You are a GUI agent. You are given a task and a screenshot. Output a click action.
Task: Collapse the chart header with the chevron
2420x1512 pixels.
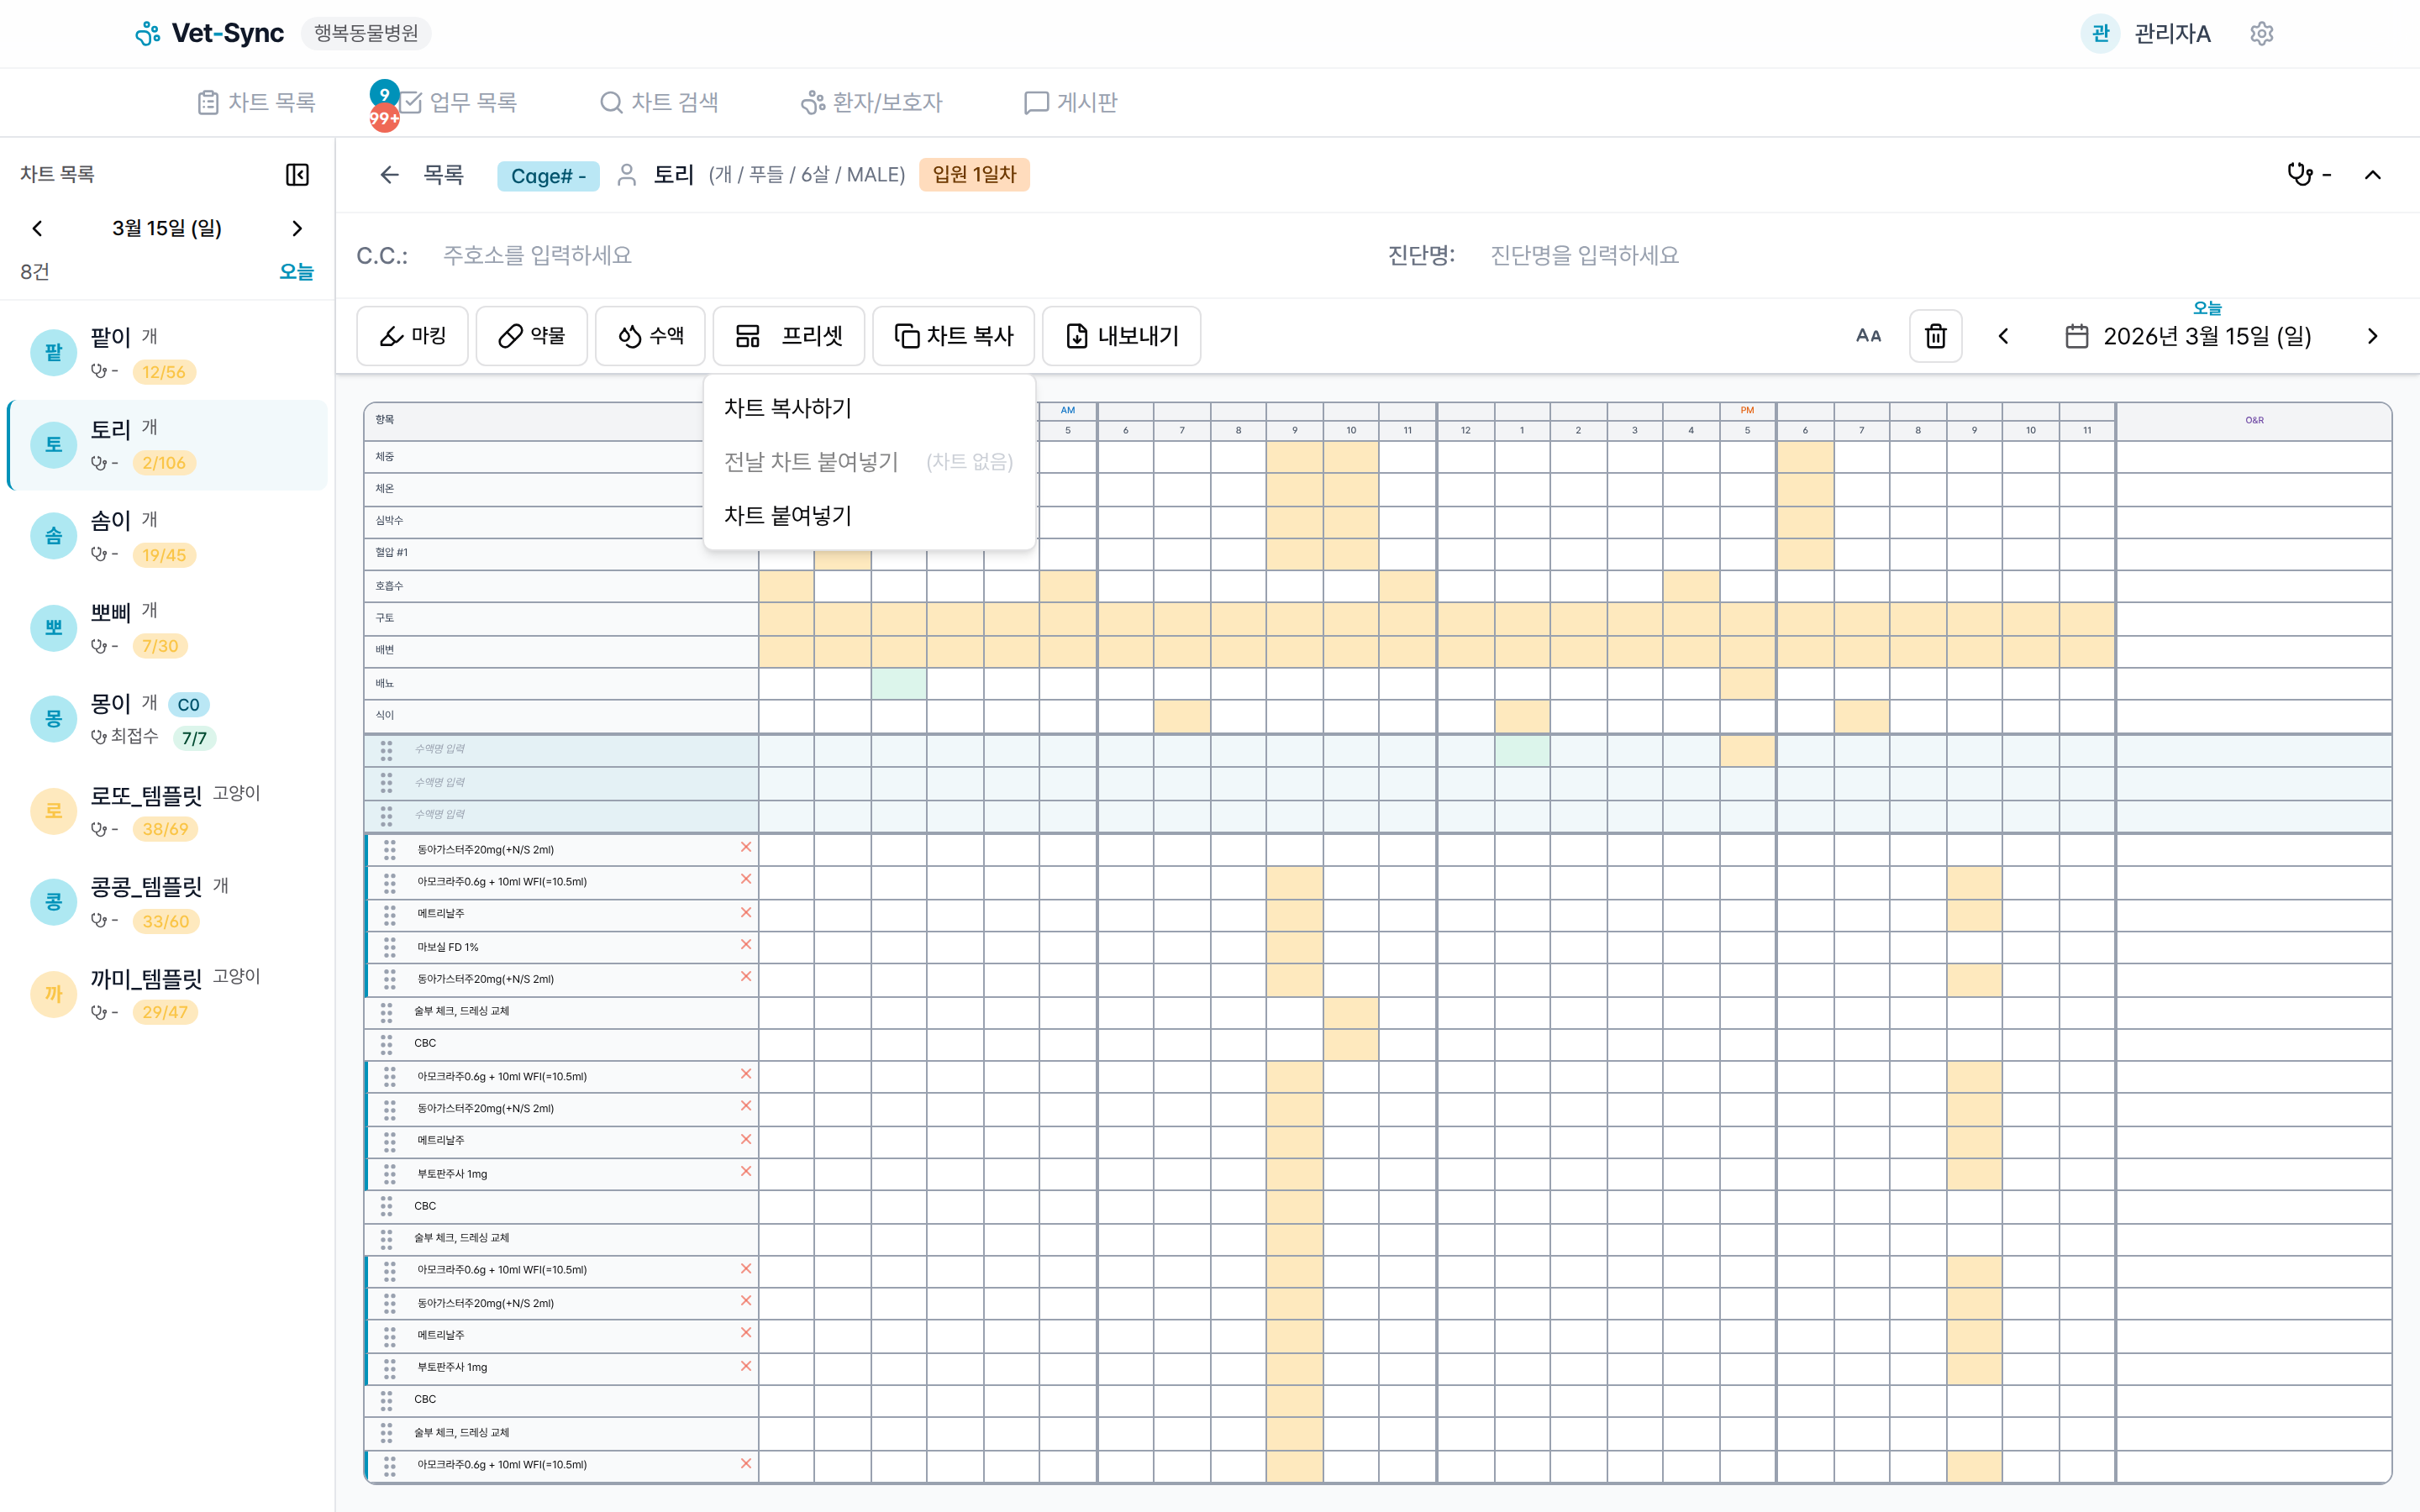pos(2374,174)
